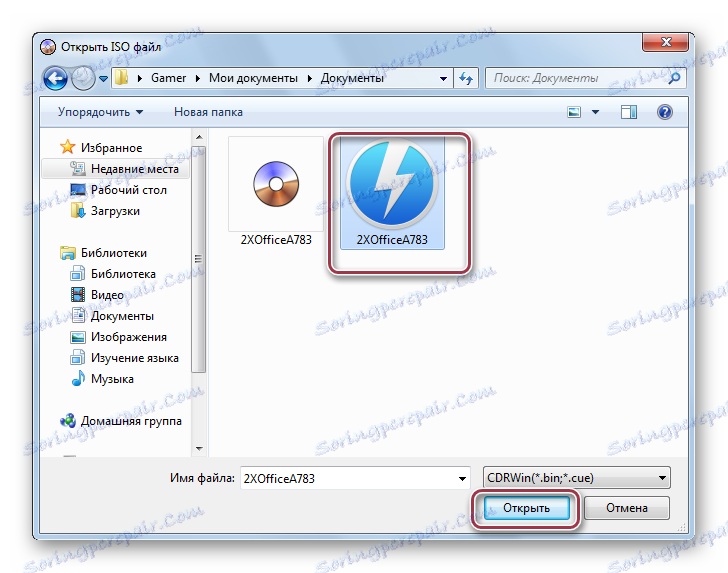The image size is (728, 573).
Task: Refresh the folder with the refresh icon
Action: (466, 78)
